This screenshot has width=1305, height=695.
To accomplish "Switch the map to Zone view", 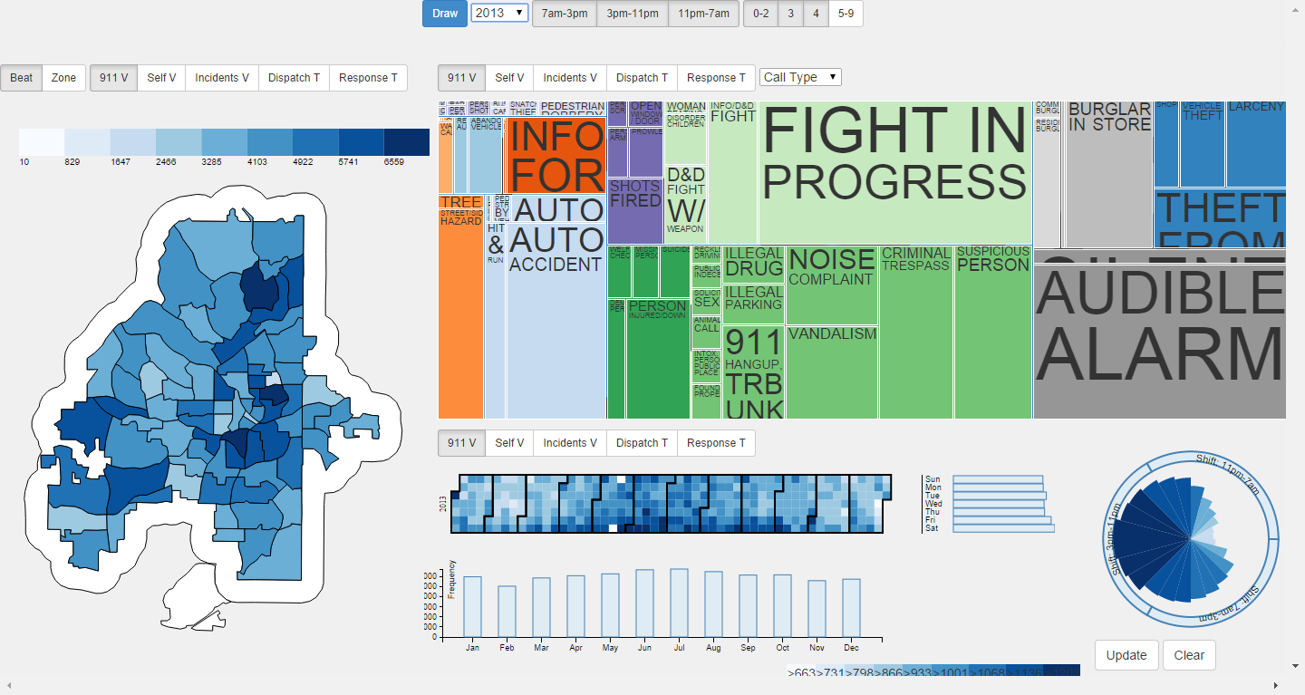I will click(64, 78).
